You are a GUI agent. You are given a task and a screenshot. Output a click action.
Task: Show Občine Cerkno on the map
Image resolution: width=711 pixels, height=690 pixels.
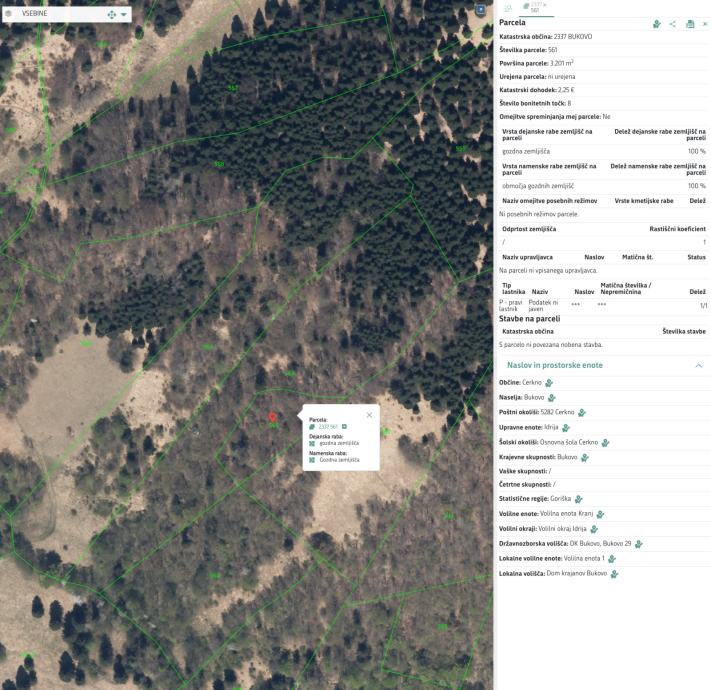[x=549, y=382]
